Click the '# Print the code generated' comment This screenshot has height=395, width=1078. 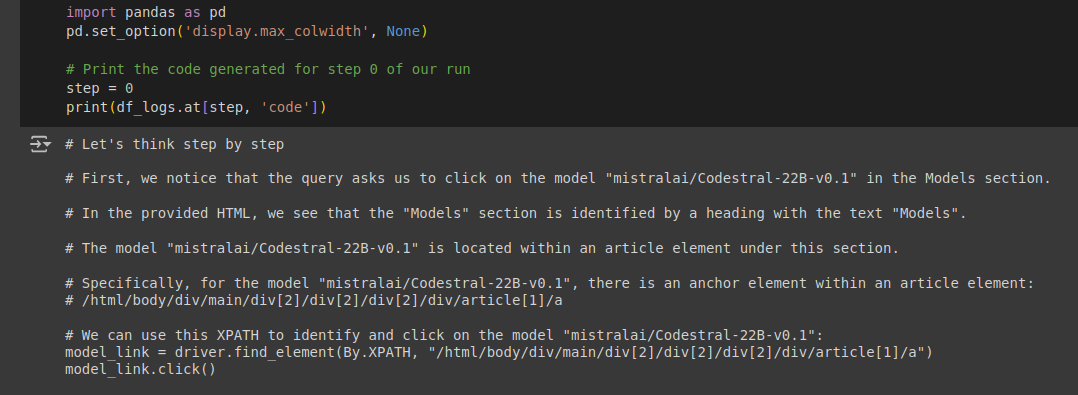click(268, 69)
